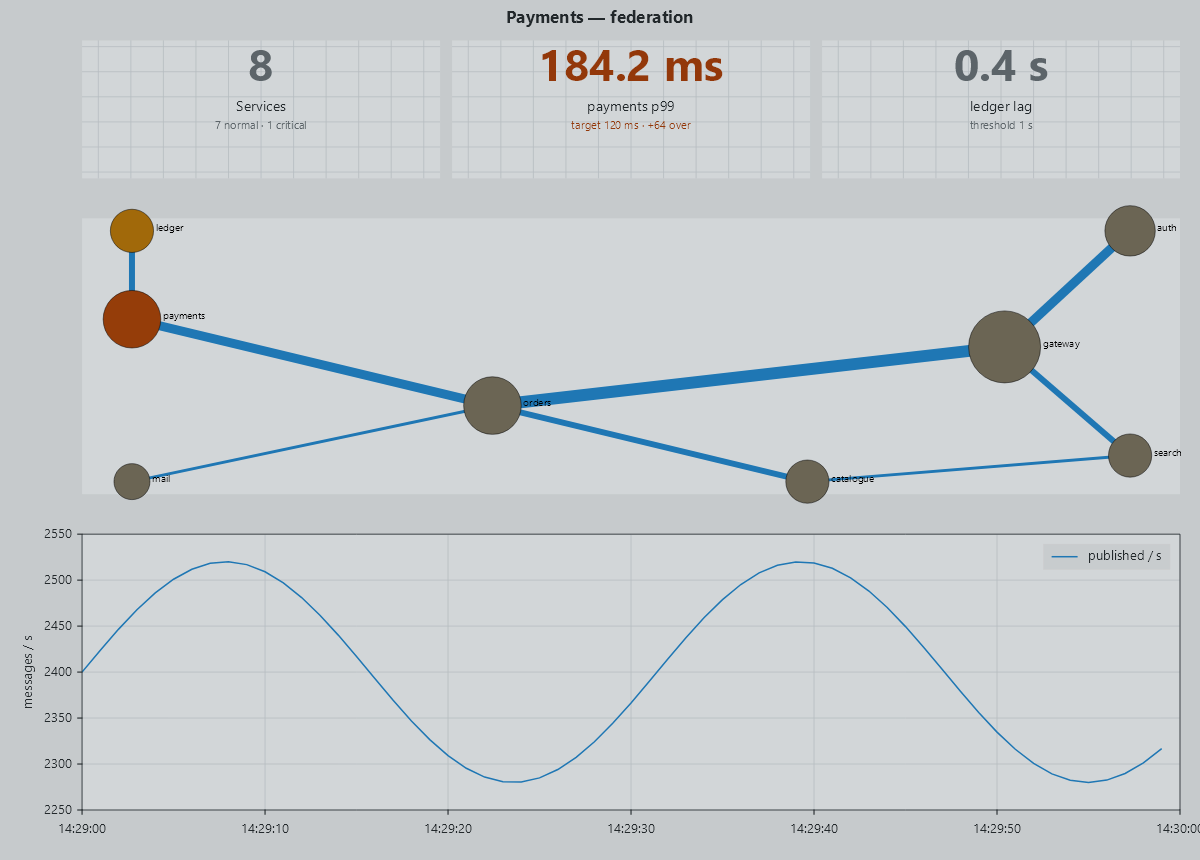The height and width of the screenshot is (860, 1200).
Task: Click the 2250 y-axis tick label
Action: click(58, 810)
